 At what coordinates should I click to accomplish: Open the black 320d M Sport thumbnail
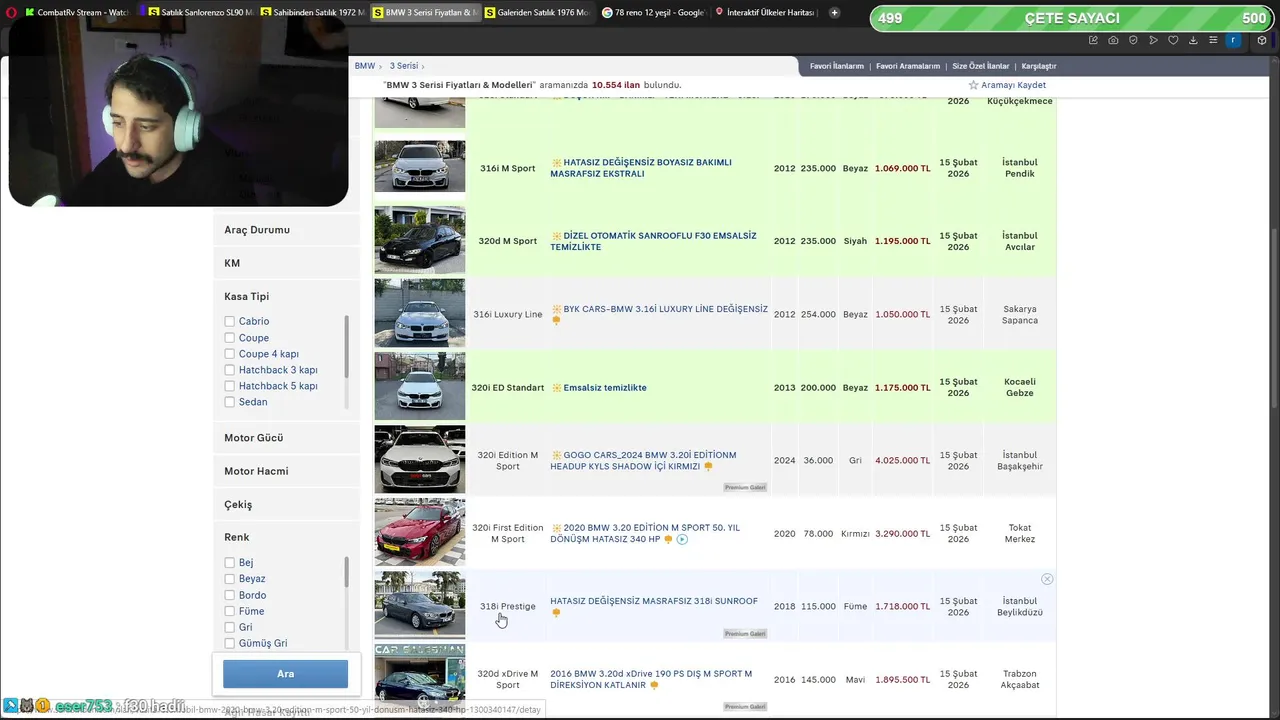point(420,240)
